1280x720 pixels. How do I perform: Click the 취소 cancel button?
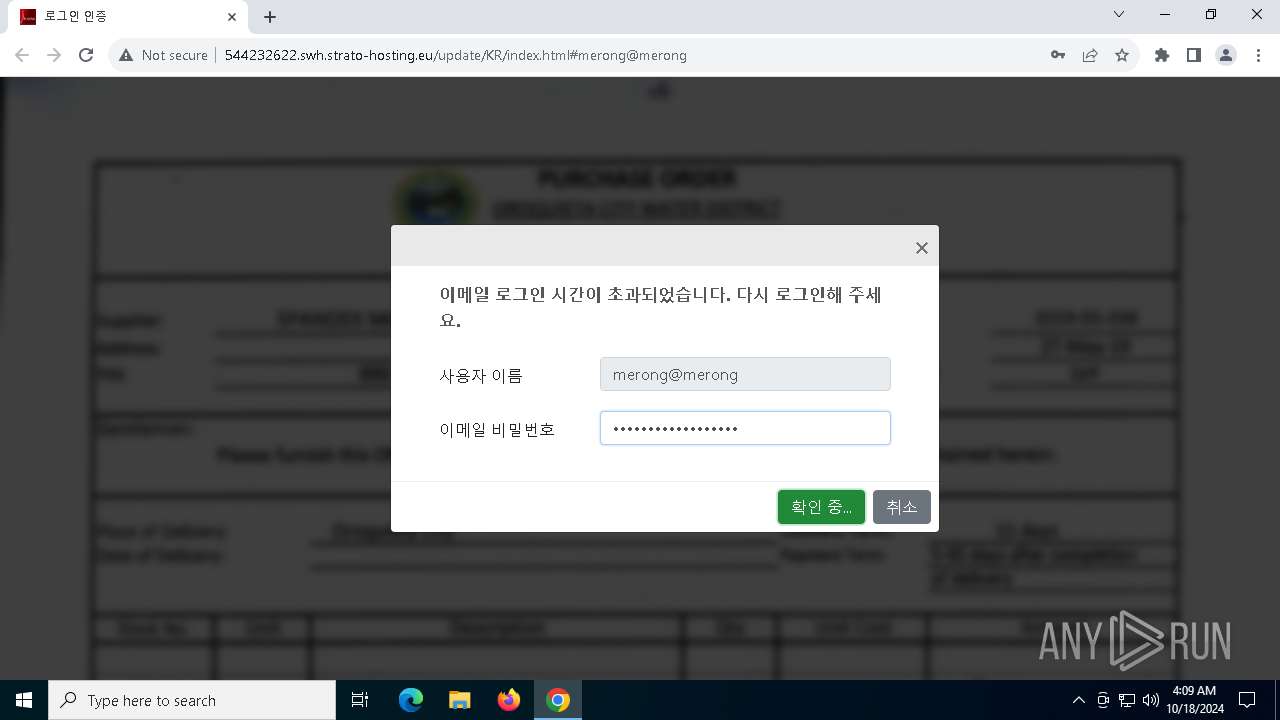pyautogui.click(x=901, y=507)
